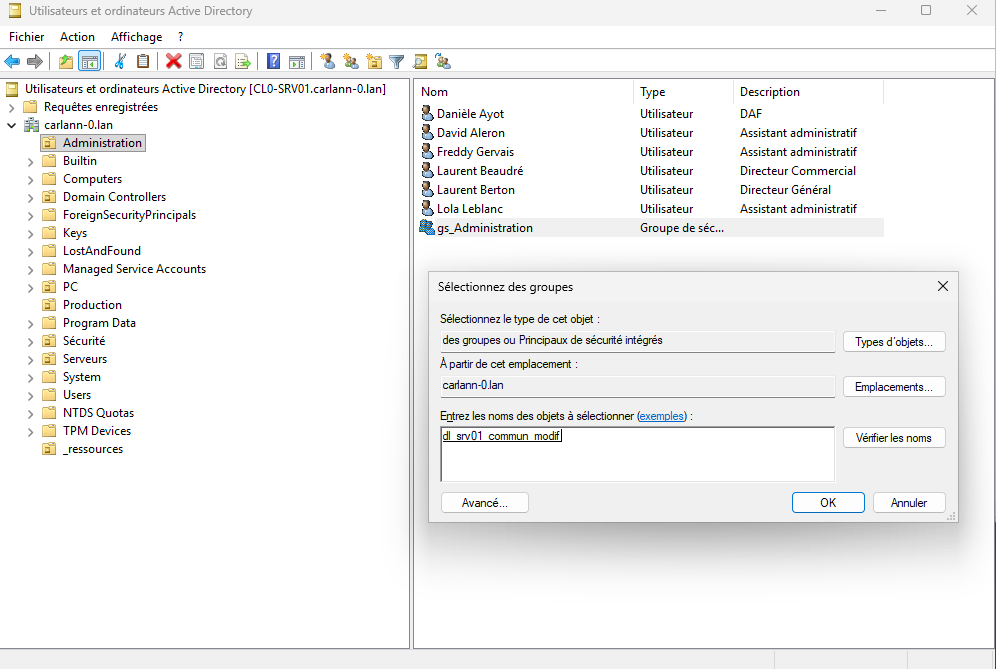Open Properties from the toolbar
The width and height of the screenshot is (996, 669).
point(197,62)
